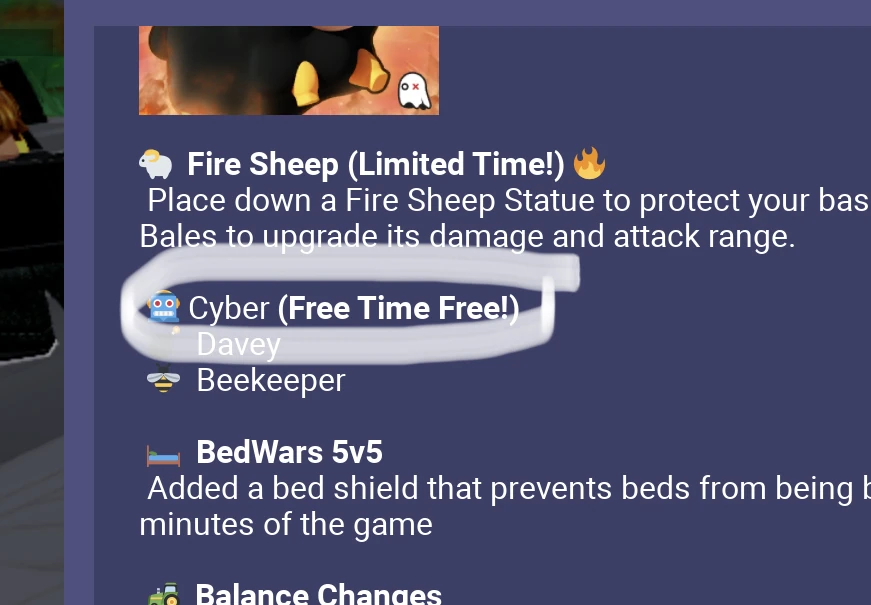Click the bee icon beside Beekeeper
871x605 pixels.
(x=163, y=379)
